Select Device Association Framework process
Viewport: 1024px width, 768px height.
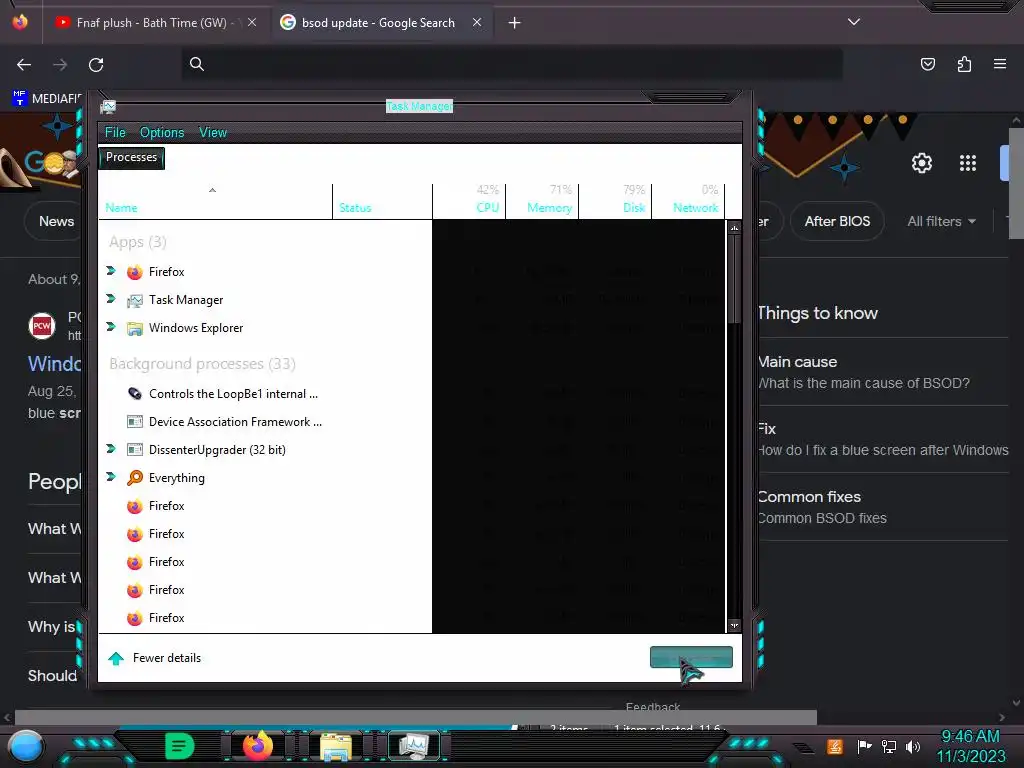tap(224, 422)
